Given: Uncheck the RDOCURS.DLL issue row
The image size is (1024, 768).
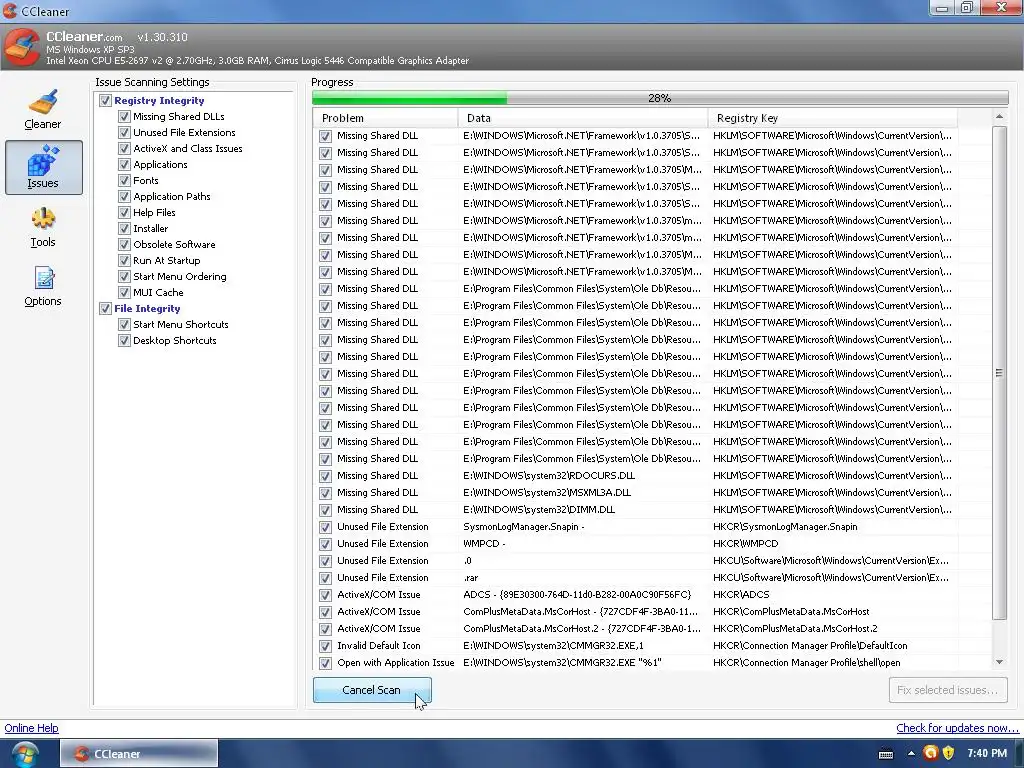Looking at the screenshot, I should [325, 476].
